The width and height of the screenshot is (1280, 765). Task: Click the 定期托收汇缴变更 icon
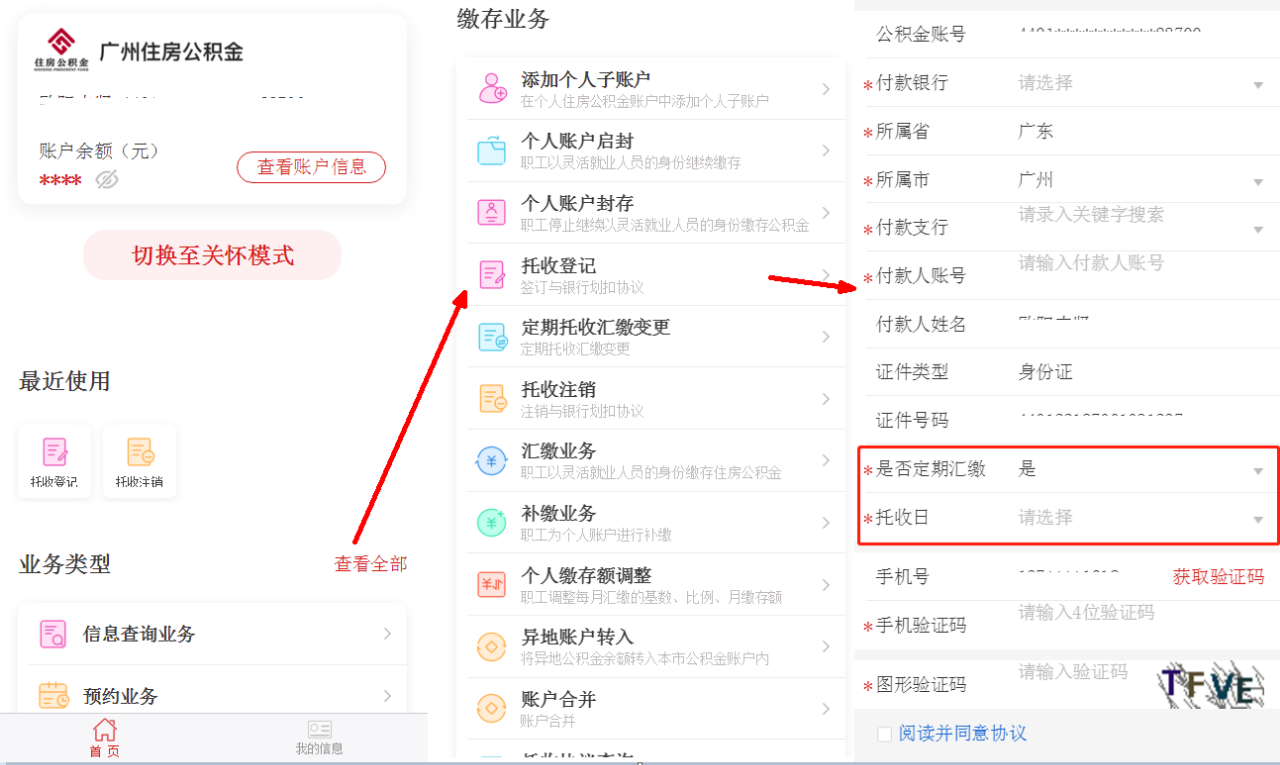(x=492, y=336)
